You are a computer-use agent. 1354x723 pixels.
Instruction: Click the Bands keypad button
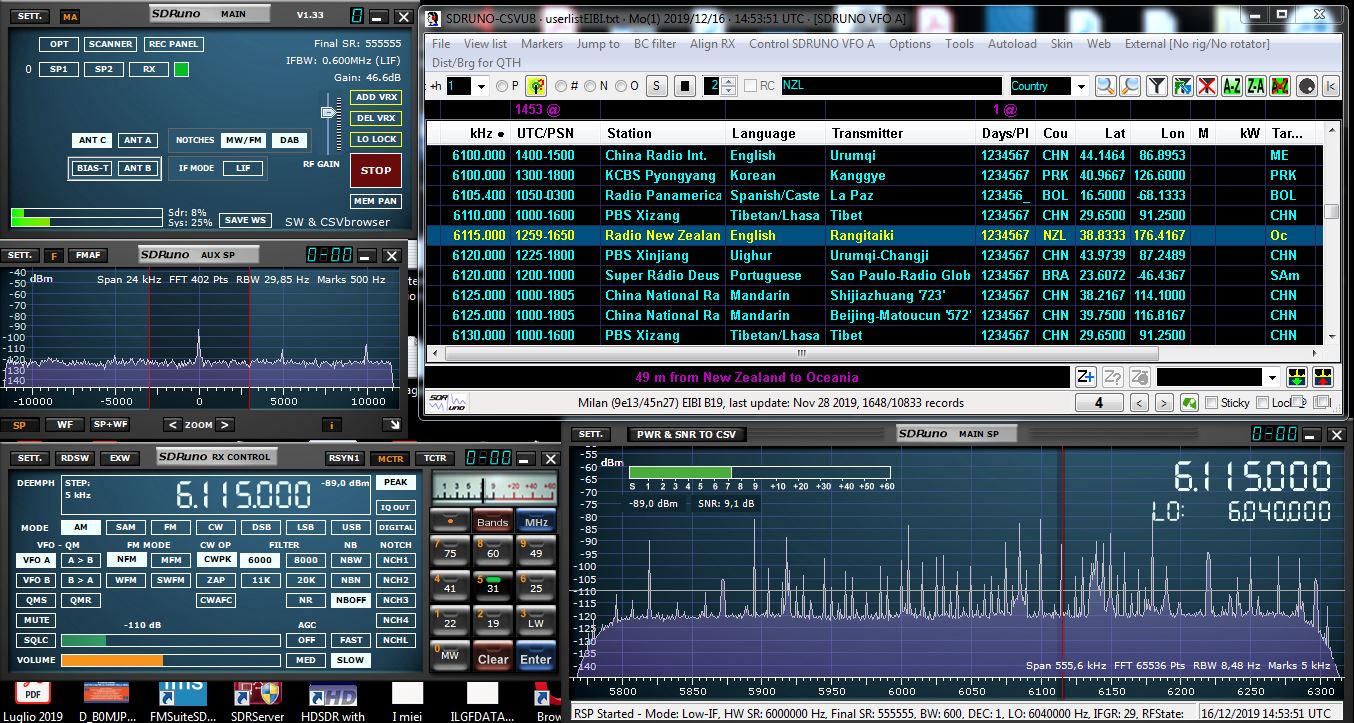pos(493,522)
